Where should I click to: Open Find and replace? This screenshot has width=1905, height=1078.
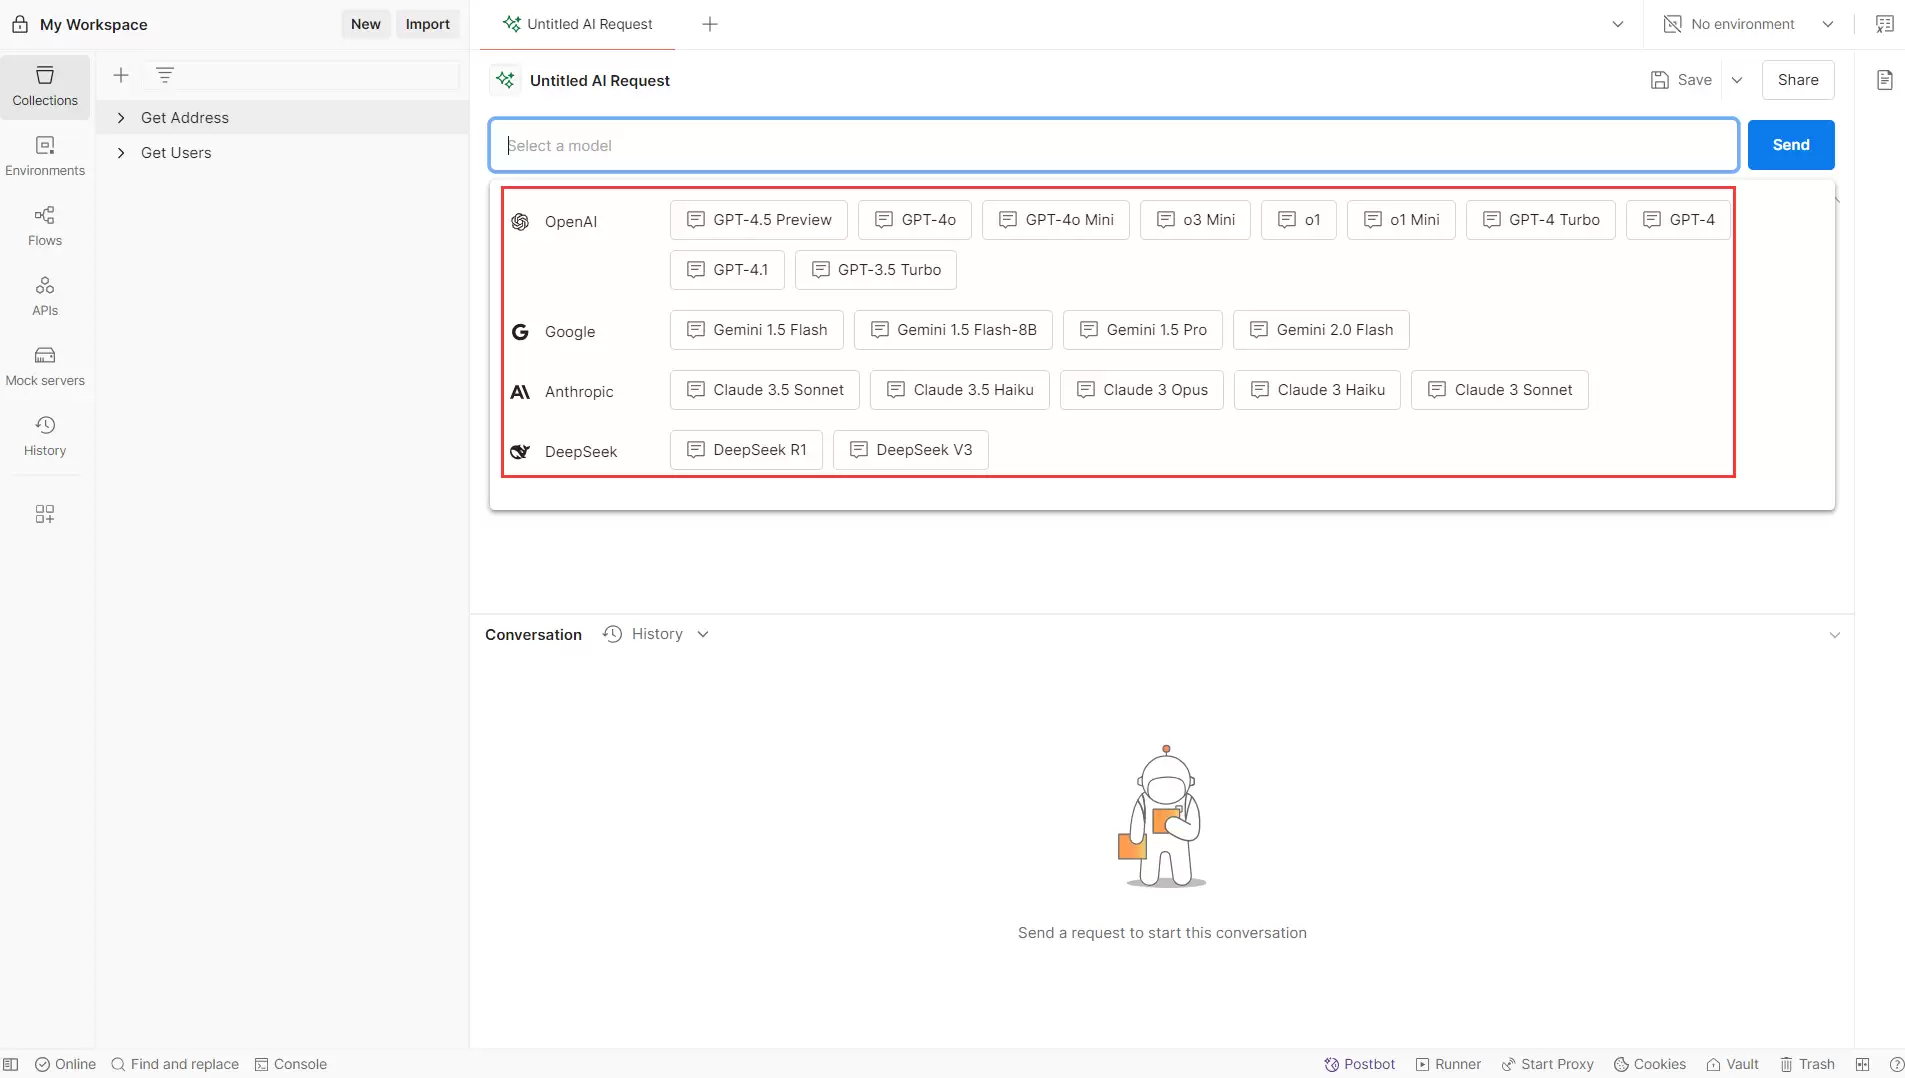(175, 1064)
